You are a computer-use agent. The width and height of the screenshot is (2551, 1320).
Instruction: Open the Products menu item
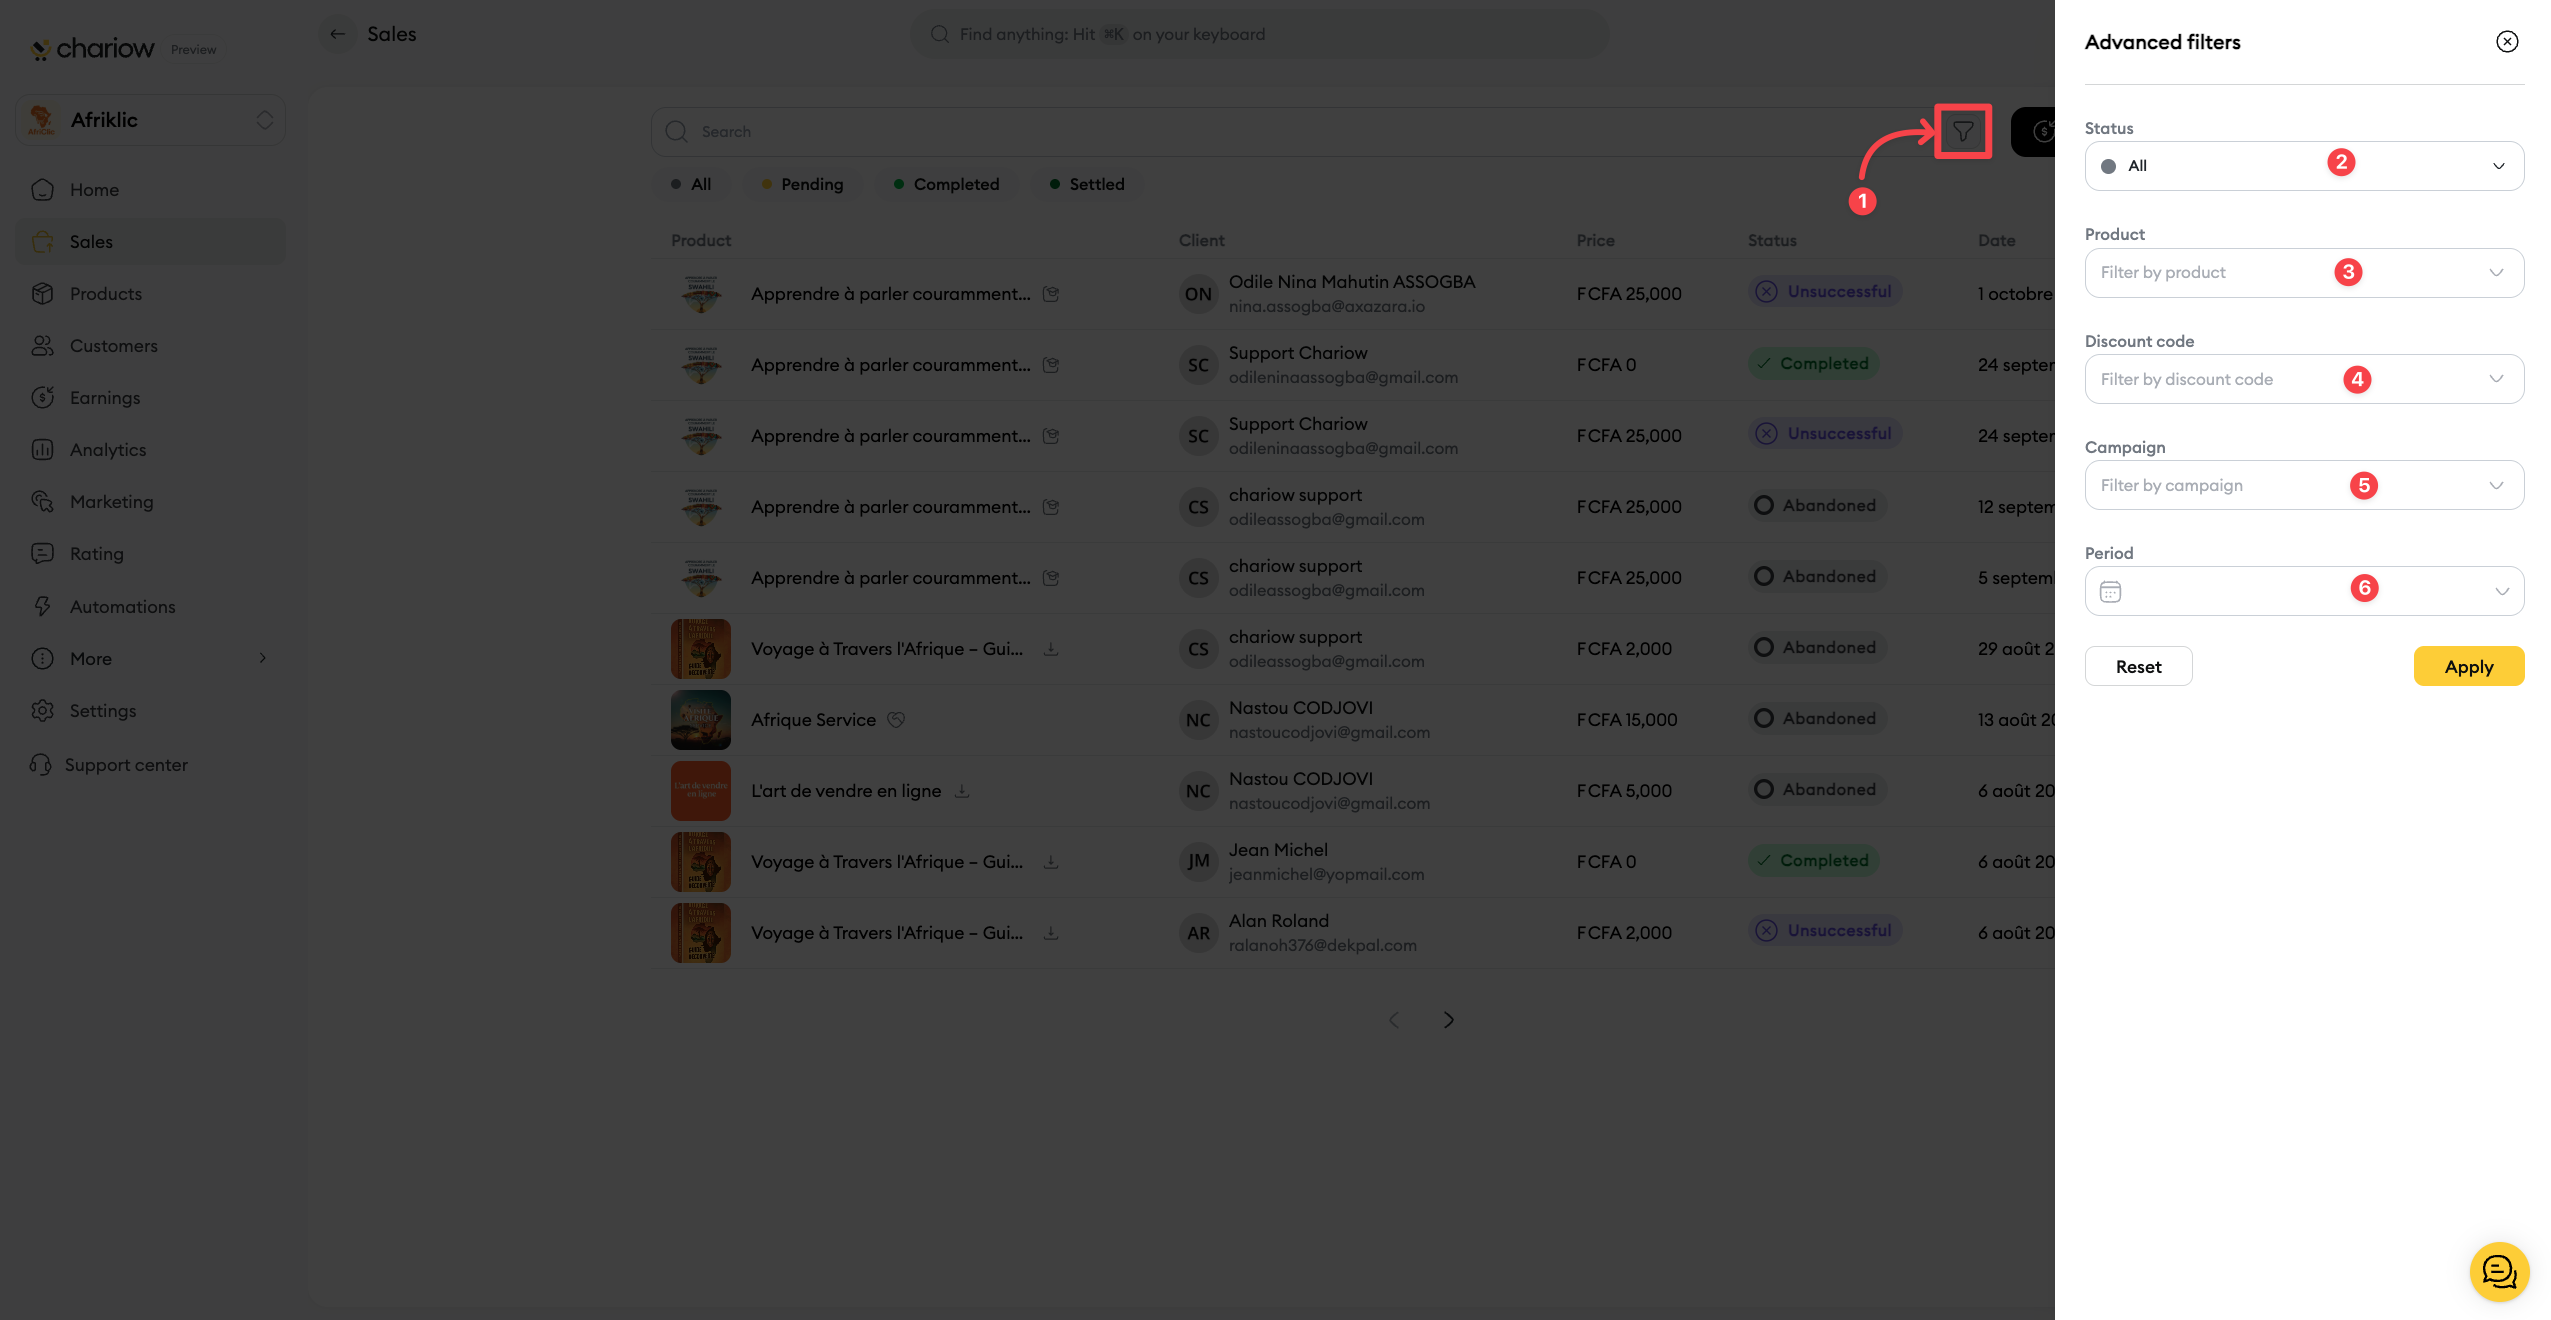[x=106, y=294]
